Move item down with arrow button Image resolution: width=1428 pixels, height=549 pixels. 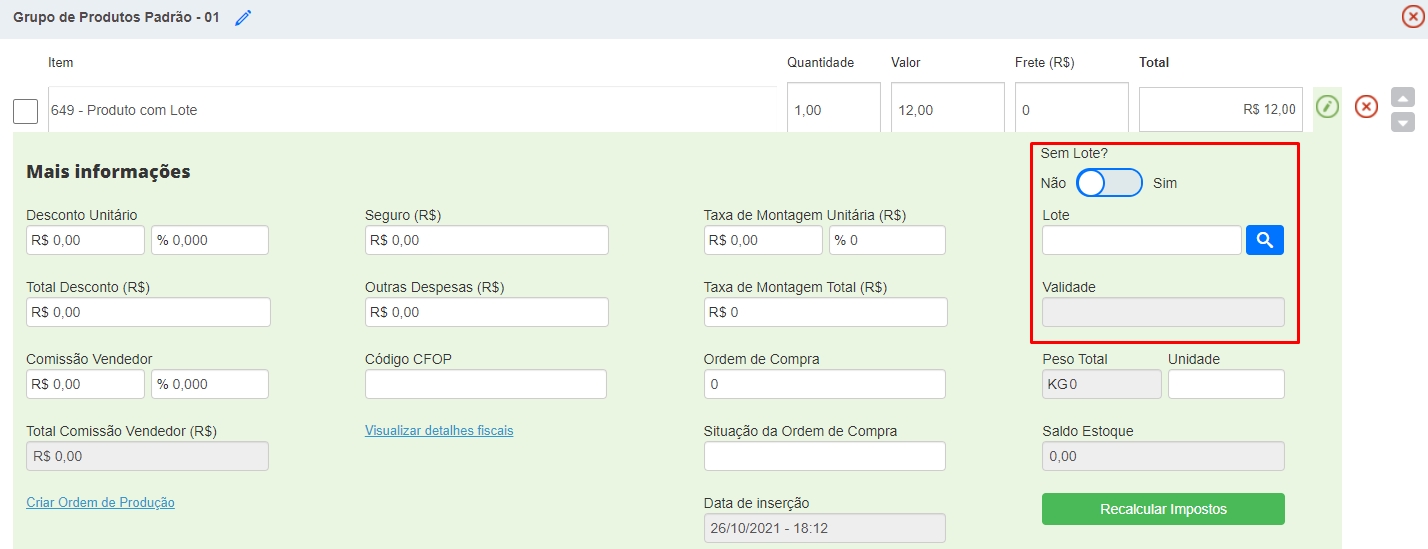click(x=1403, y=122)
